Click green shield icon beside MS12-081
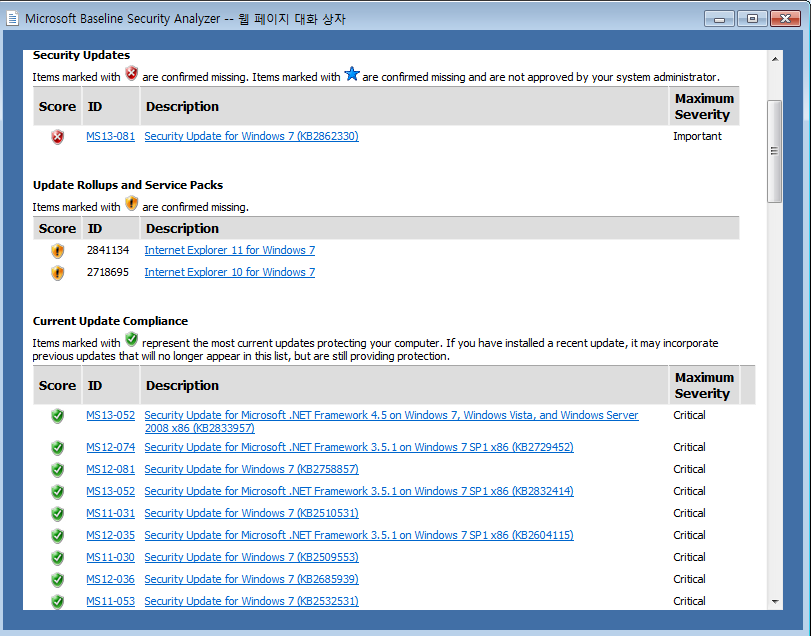Viewport: 811px width, 636px height. tap(57, 470)
